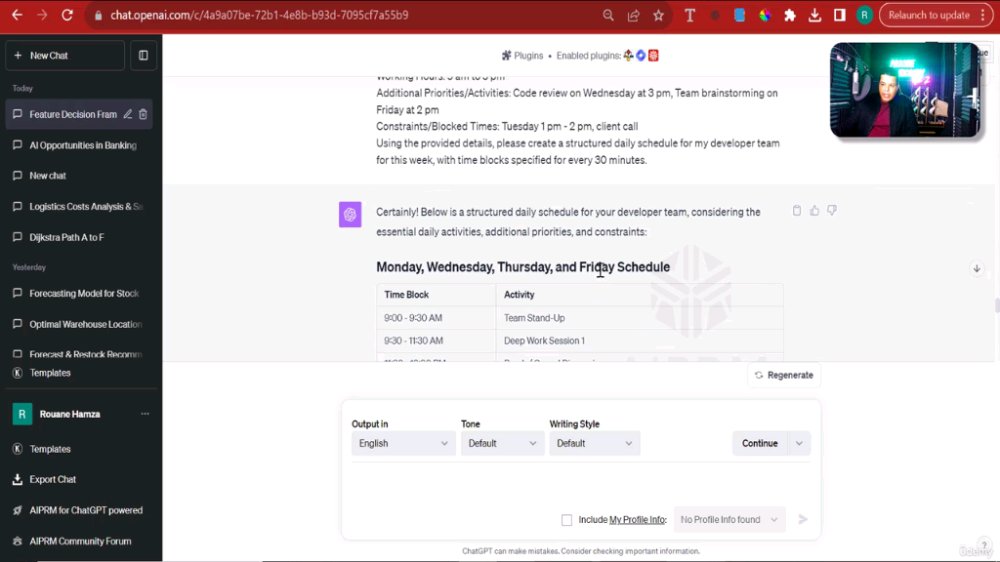Open the Tone dropdown

click(502, 443)
